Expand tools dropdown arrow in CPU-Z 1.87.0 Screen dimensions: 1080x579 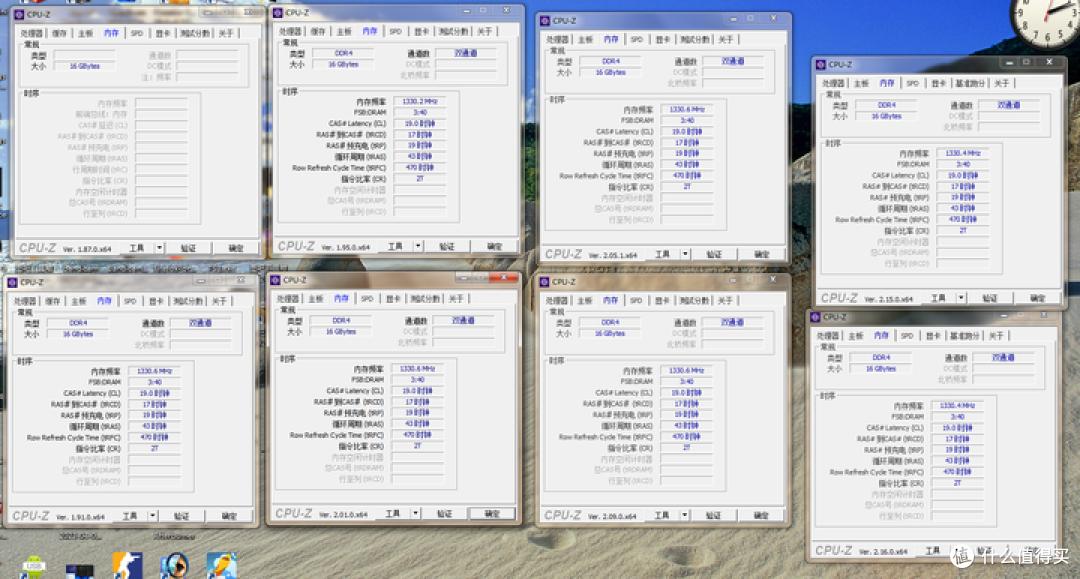[x=159, y=248]
